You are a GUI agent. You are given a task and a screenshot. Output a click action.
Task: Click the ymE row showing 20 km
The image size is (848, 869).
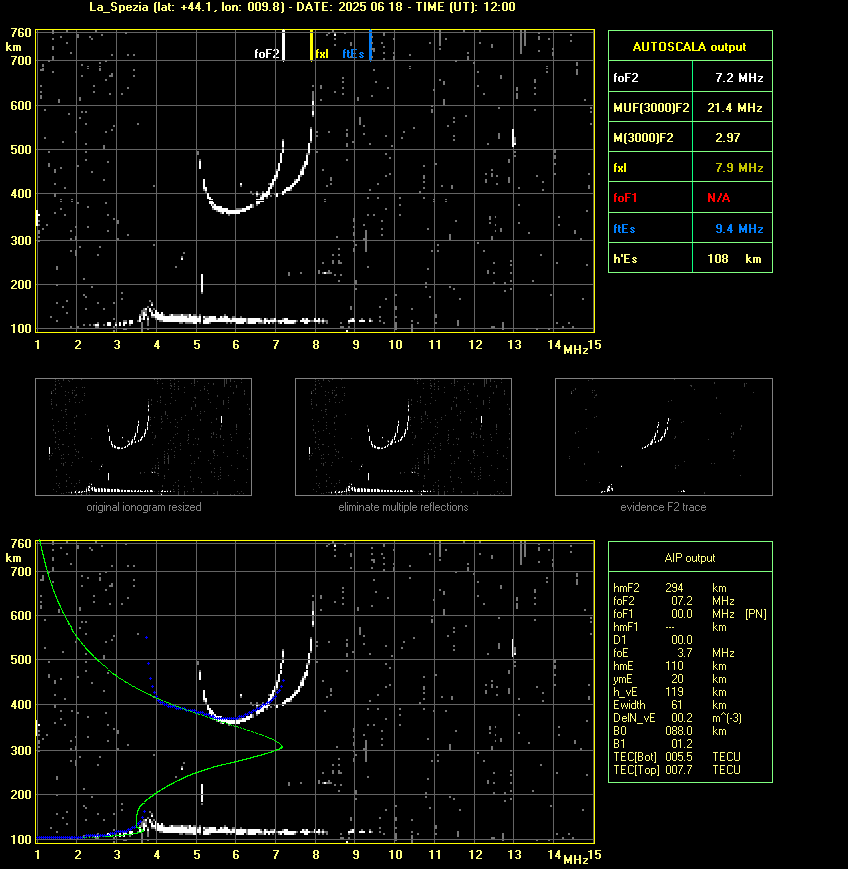[x=670, y=679]
